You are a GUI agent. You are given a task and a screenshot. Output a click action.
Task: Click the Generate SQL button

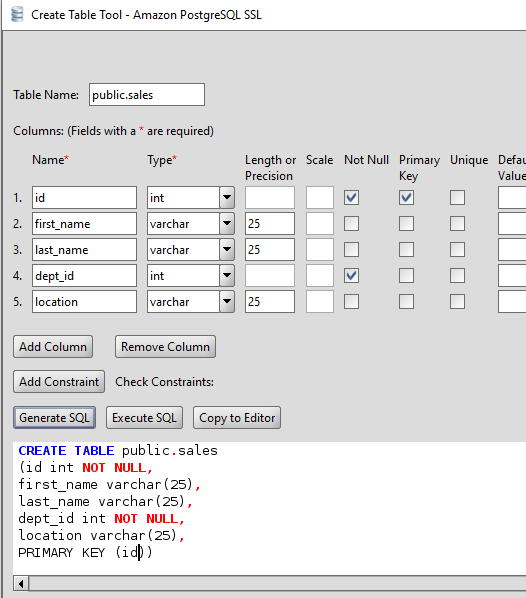click(55, 418)
